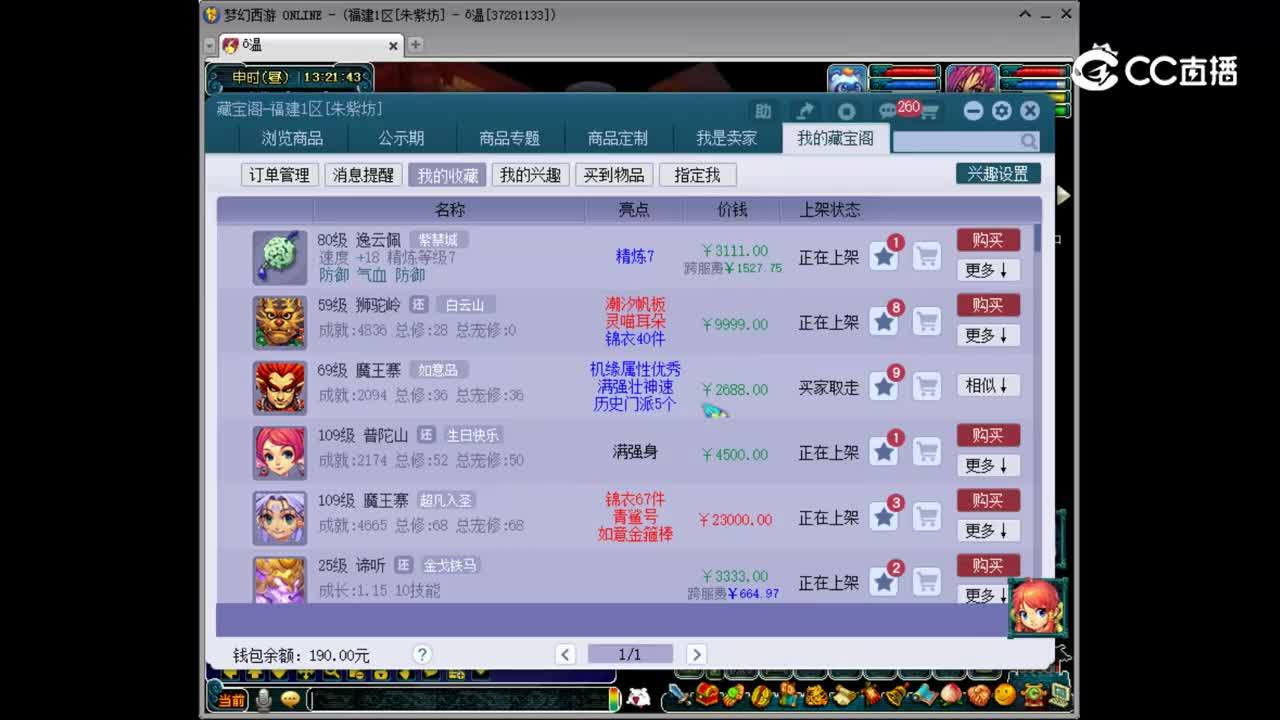This screenshot has height=720, width=1280.
Task: Select 我的收藏 sub-tab
Action: [447, 175]
